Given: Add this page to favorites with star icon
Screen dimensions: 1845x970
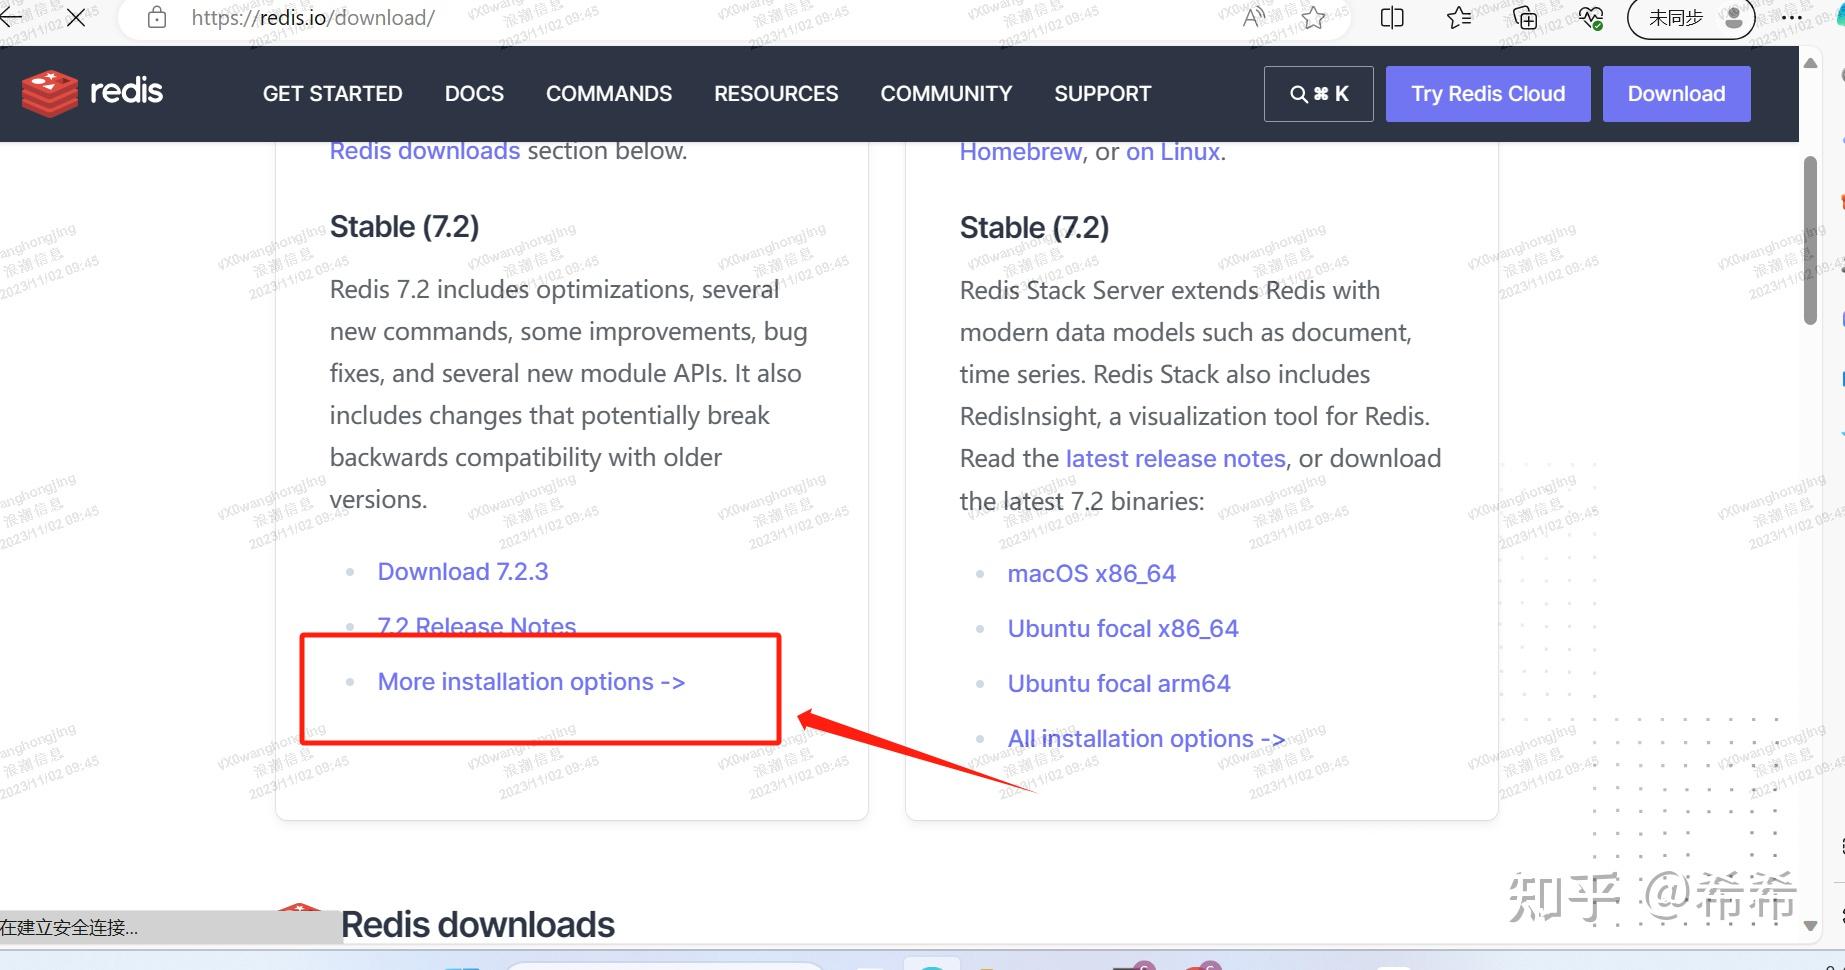Looking at the screenshot, I should click(x=1315, y=17).
